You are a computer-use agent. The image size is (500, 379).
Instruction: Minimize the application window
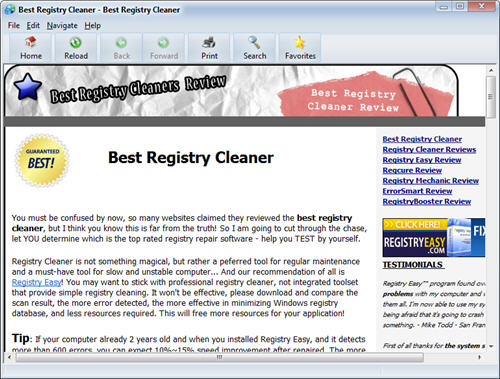pos(444,6)
